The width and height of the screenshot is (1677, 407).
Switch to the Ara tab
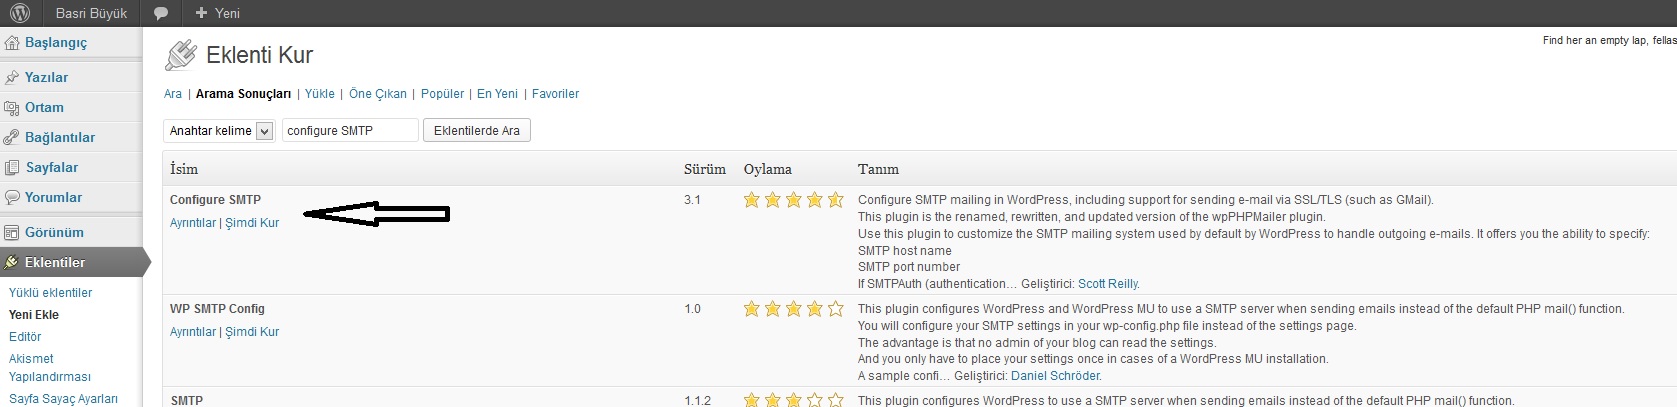173,94
